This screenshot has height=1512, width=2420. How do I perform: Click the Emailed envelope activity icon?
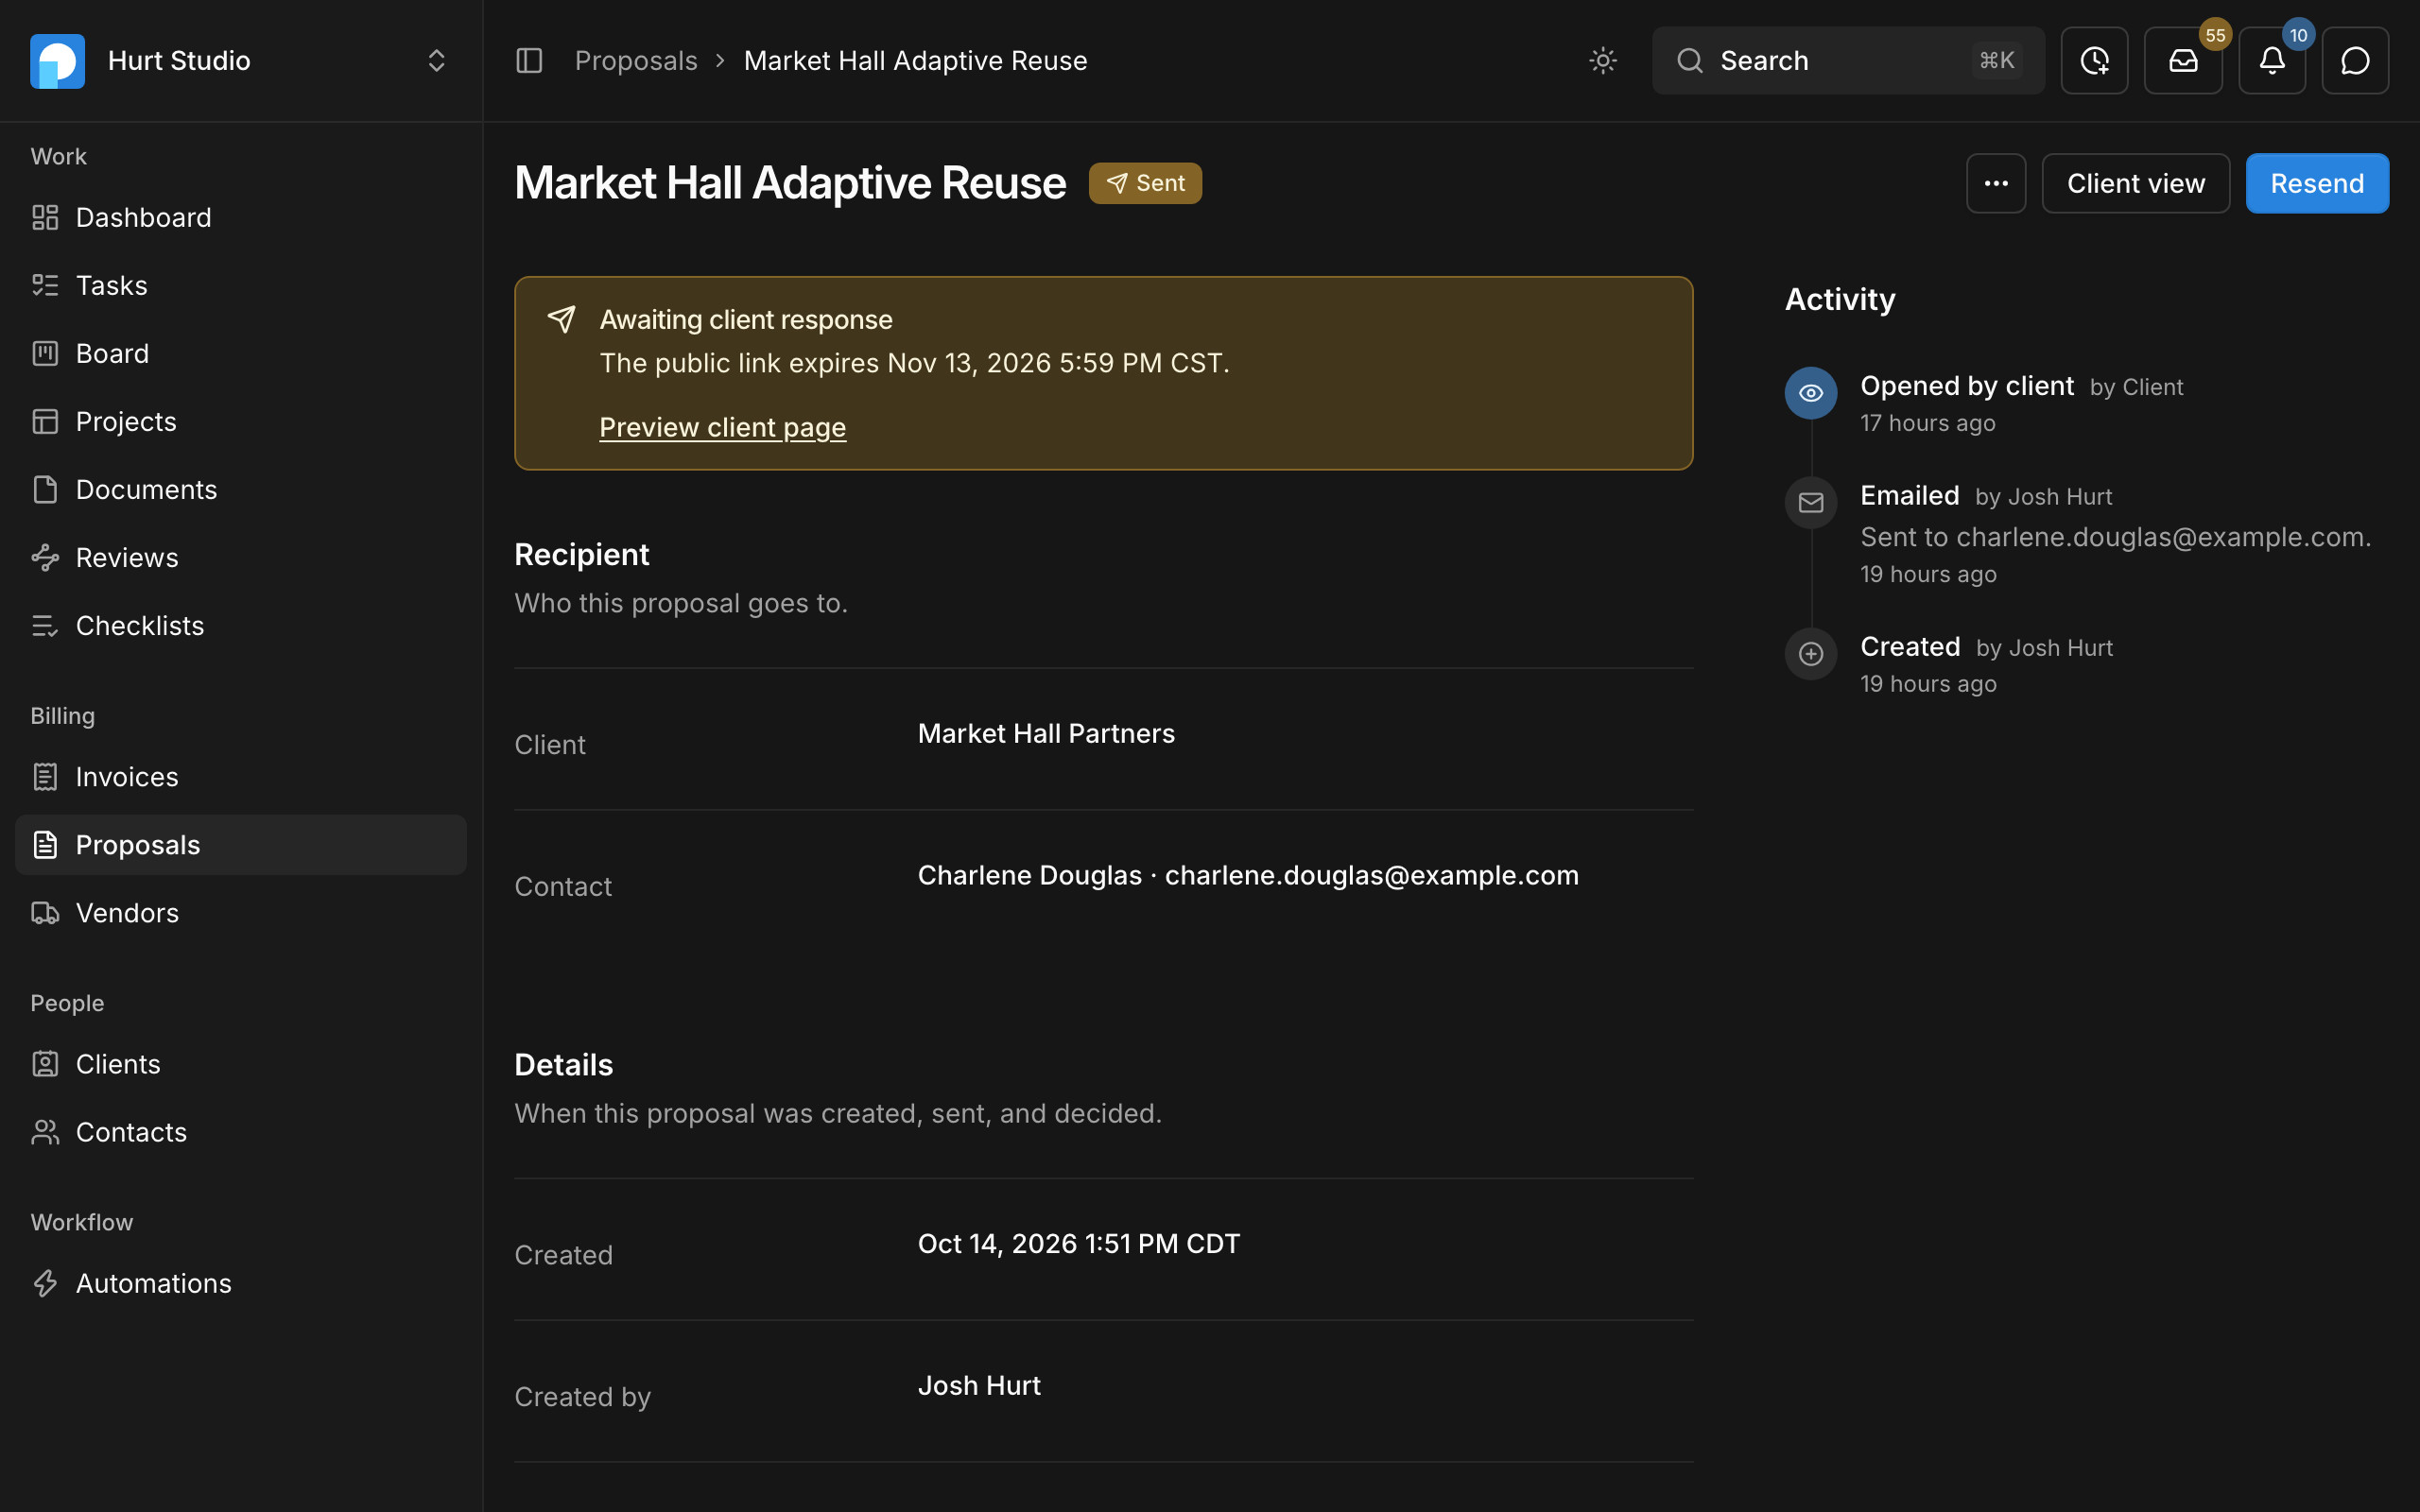tap(1811, 503)
